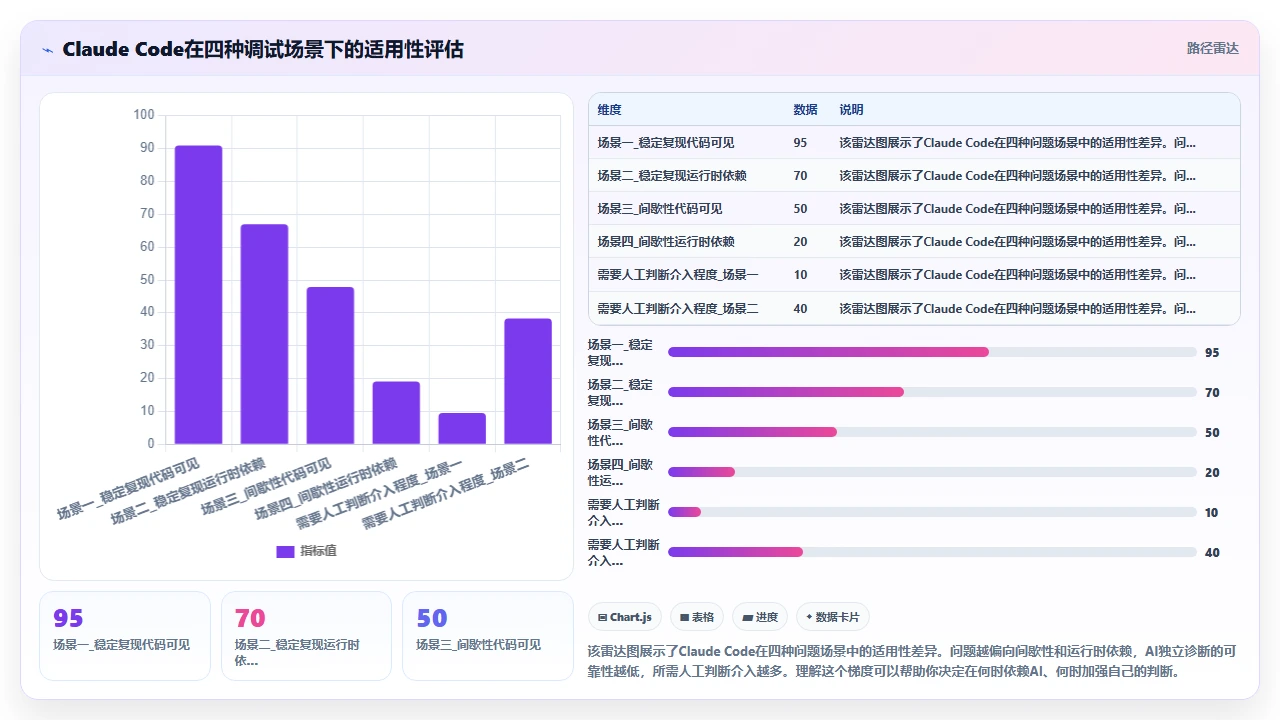Click the bar for 场景一_稳定复现代码可见
Image resolution: width=1280 pixels, height=720 pixels.
click(x=198, y=294)
